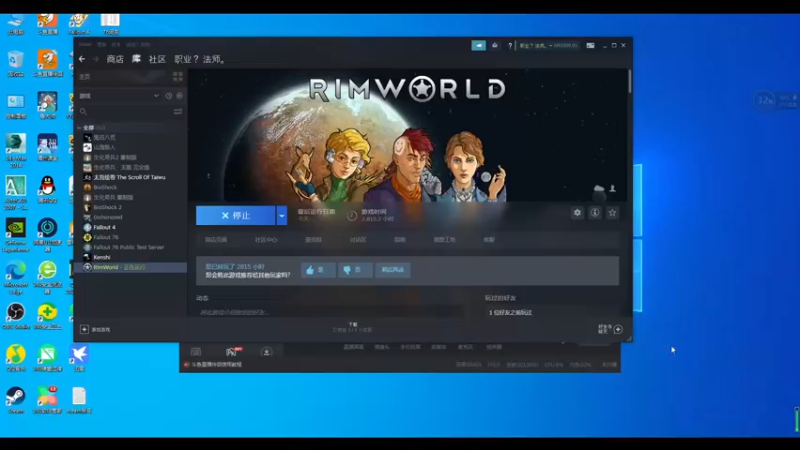The height and width of the screenshot is (450, 800).
Task: Open the 商店 store tab
Action: (115, 59)
